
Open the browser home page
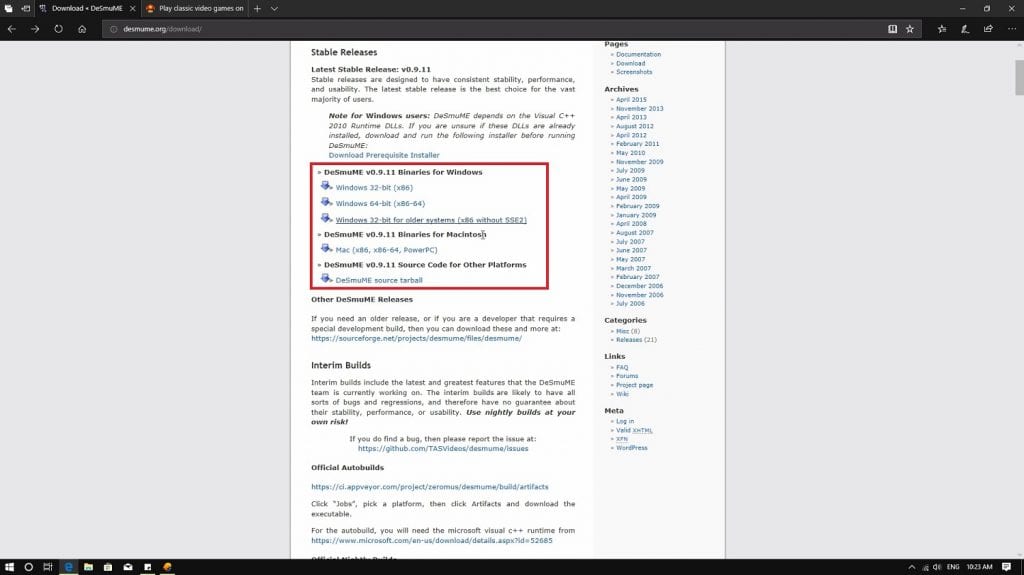click(x=82, y=29)
